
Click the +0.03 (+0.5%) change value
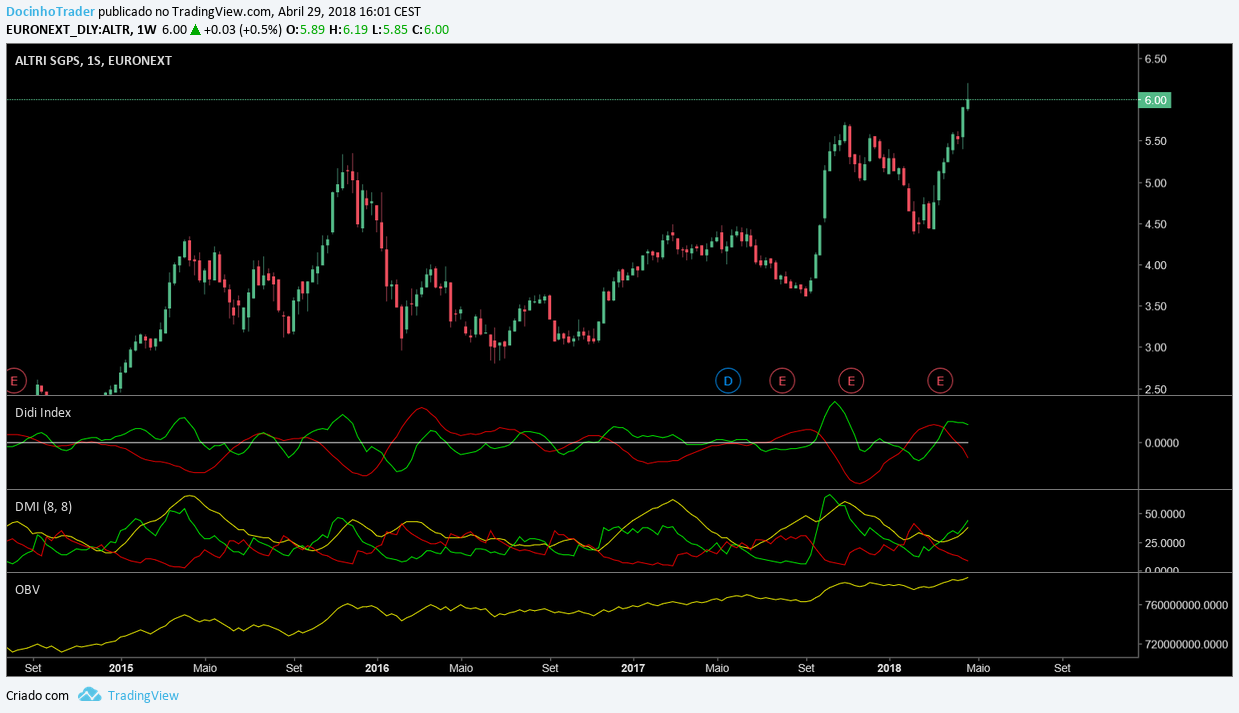pyautogui.click(x=242, y=29)
